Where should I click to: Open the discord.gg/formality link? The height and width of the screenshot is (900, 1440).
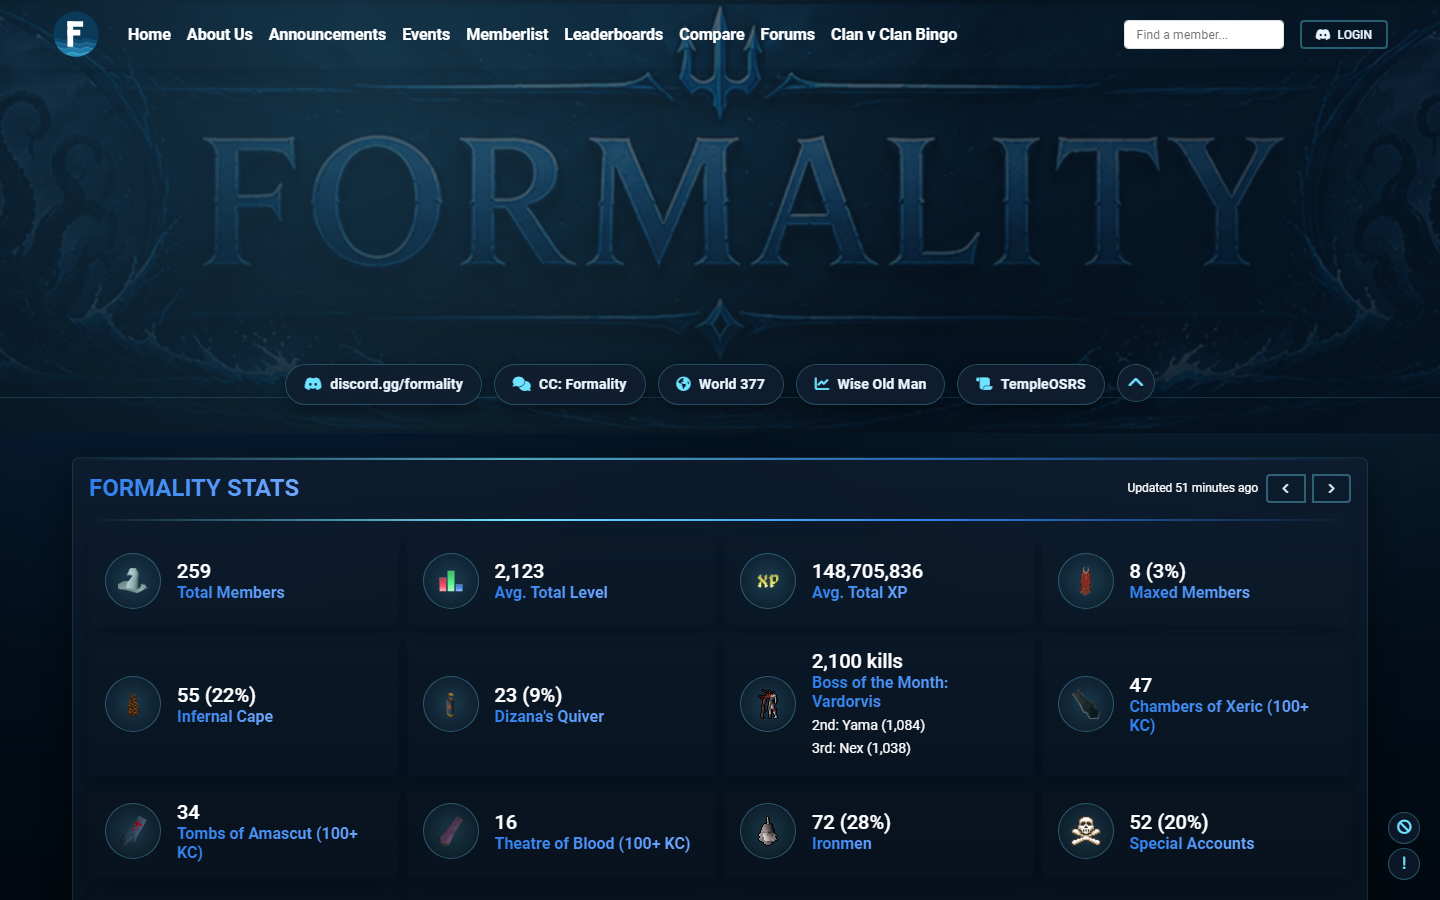click(x=383, y=384)
